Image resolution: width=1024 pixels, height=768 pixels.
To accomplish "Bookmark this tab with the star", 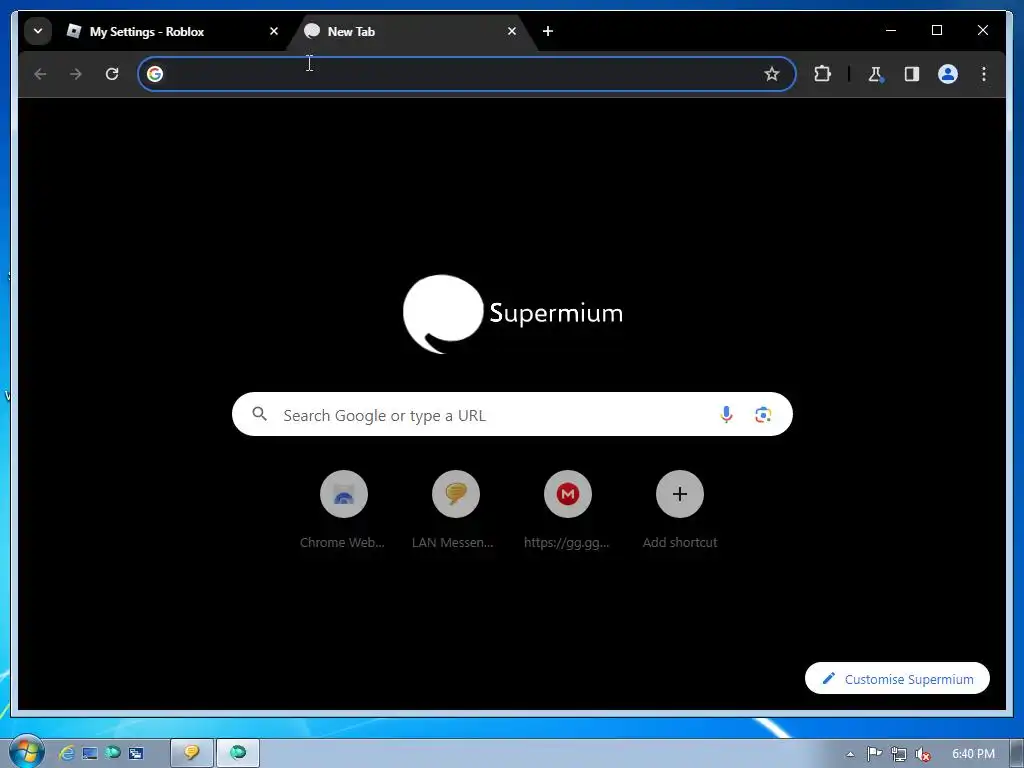I will (x=771, y=74).
